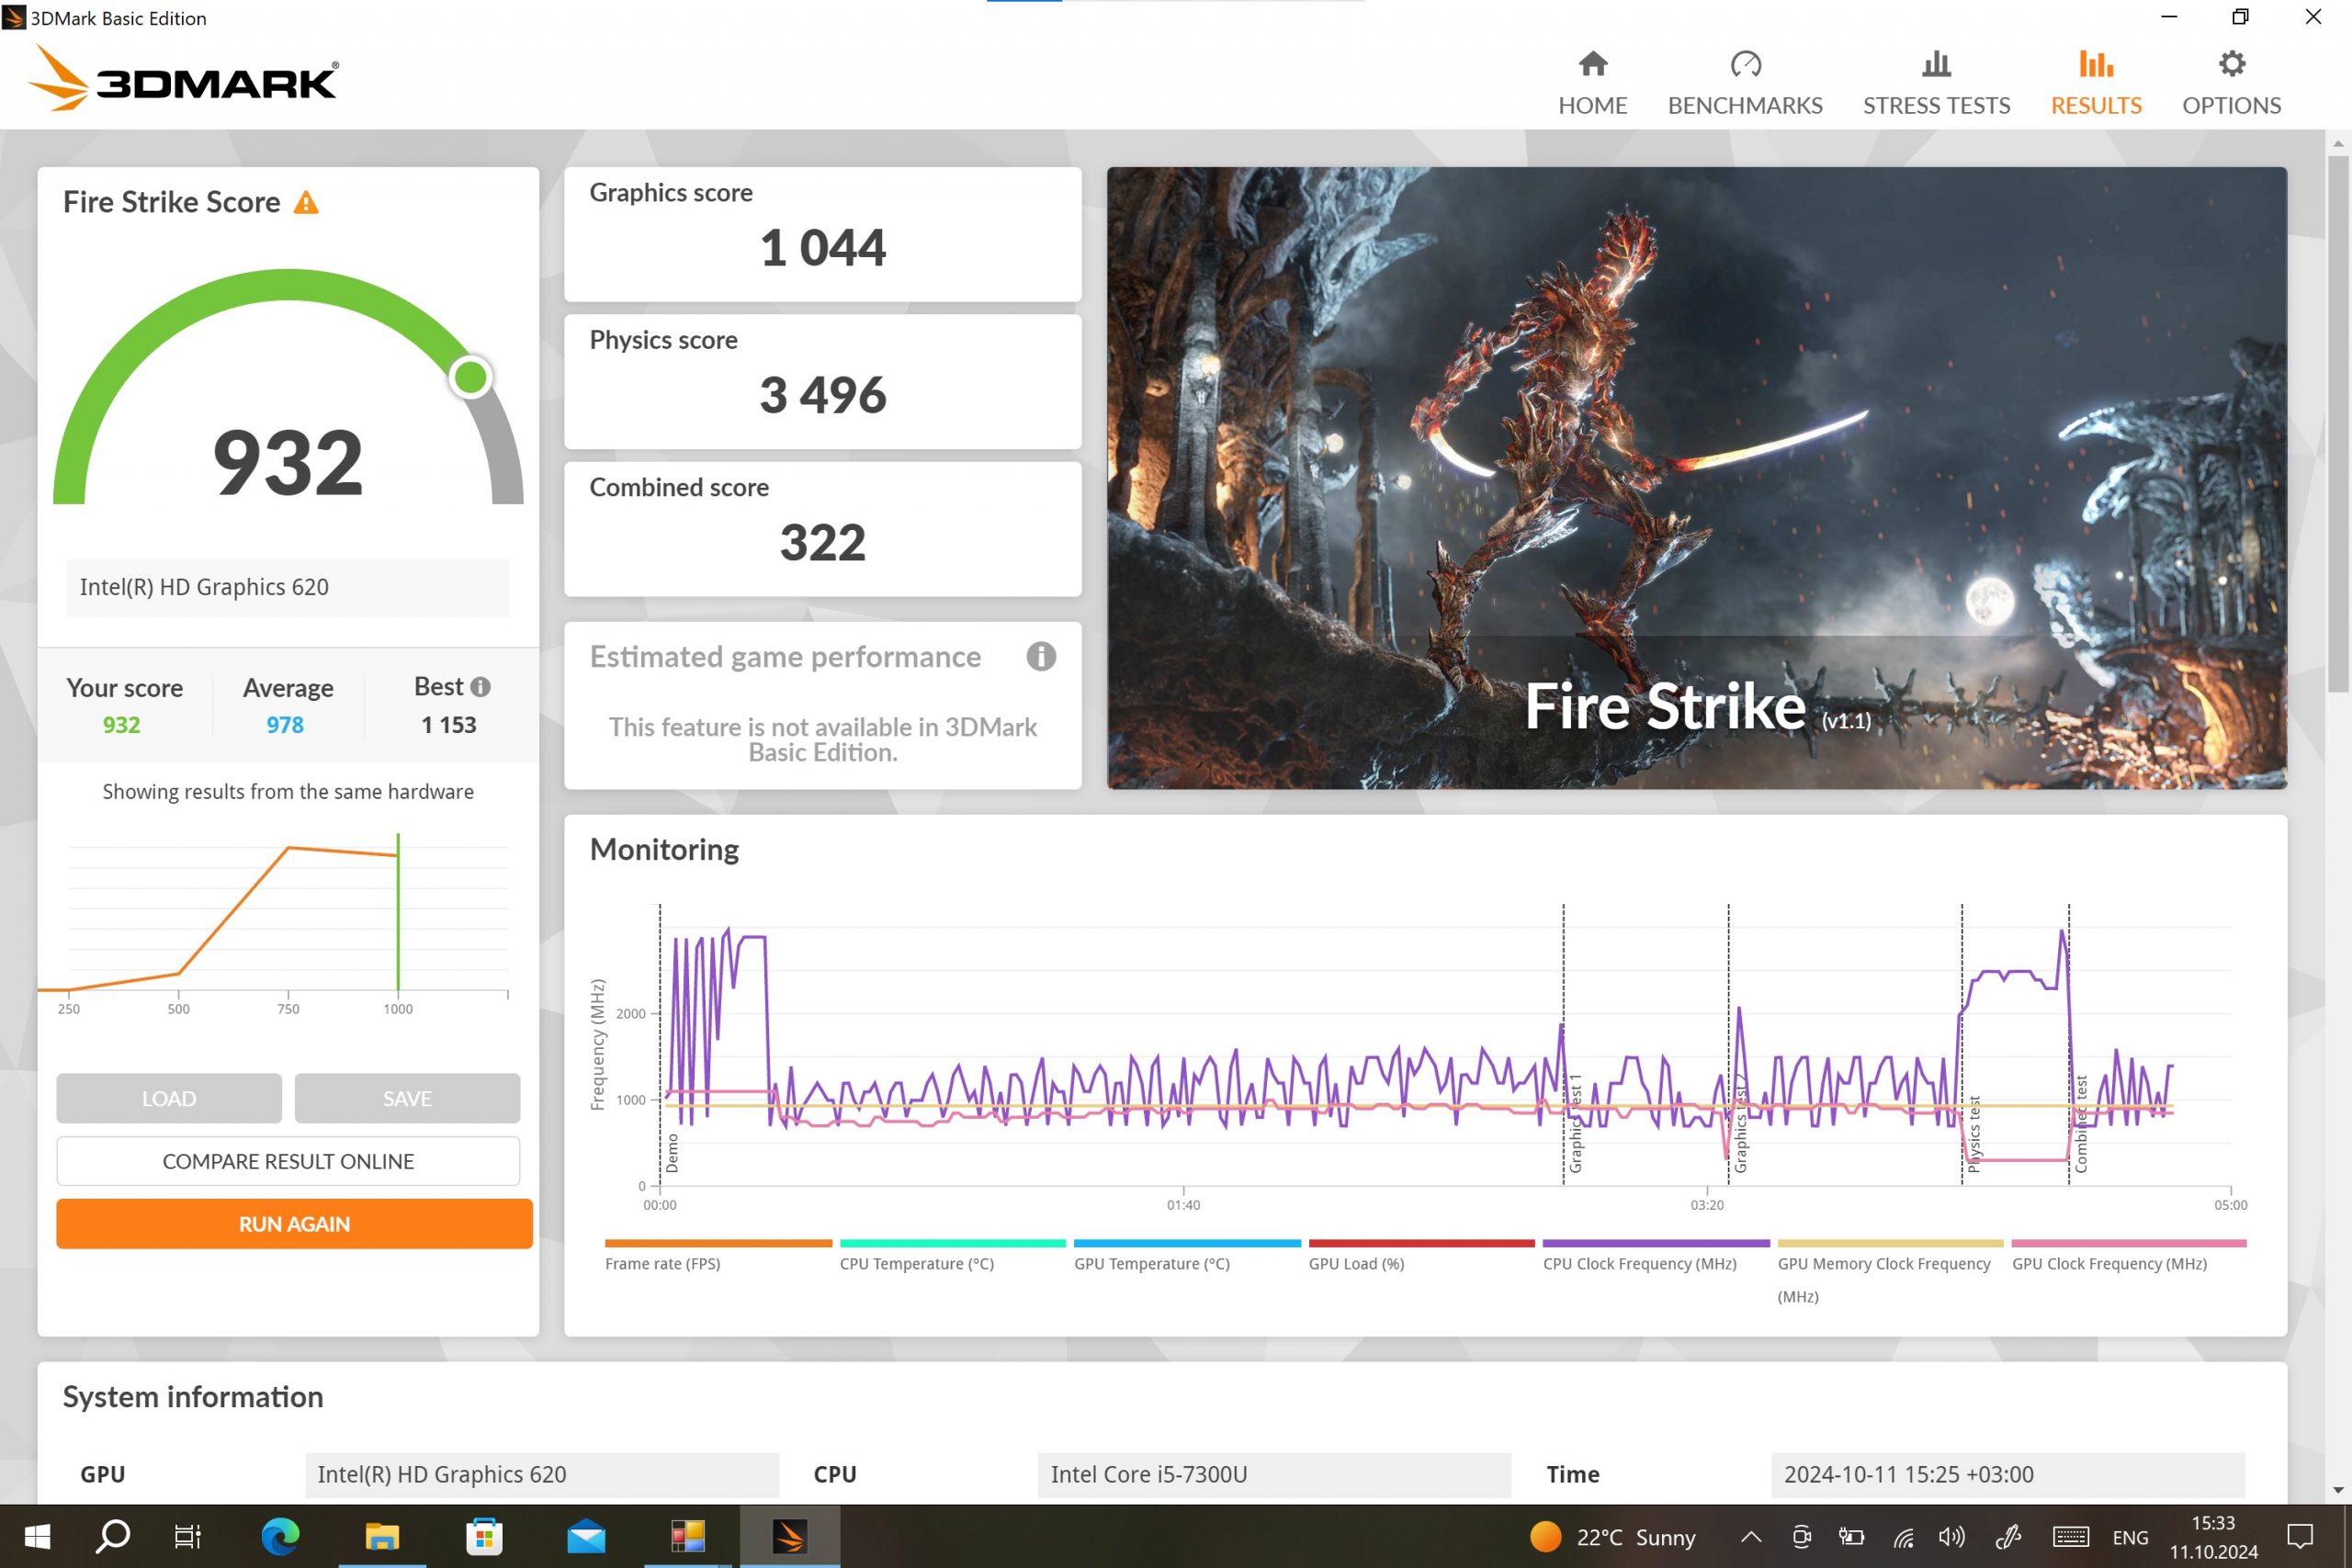The image size is (2352, 1568).
Task: Click the Estimated game performance info icon
Action: click(x=1040, y=657)
